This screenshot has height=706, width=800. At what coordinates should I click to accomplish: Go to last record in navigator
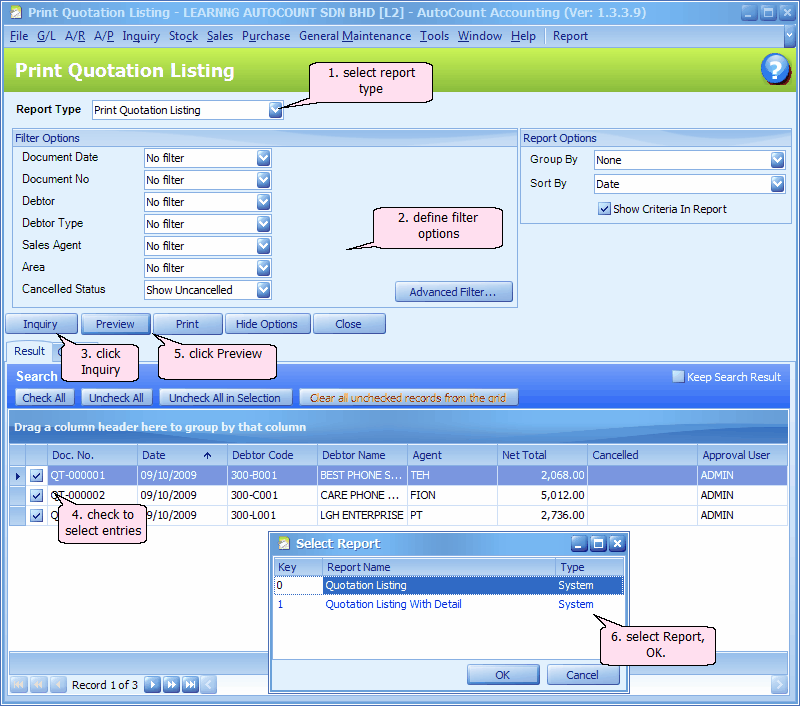[190, 685]
